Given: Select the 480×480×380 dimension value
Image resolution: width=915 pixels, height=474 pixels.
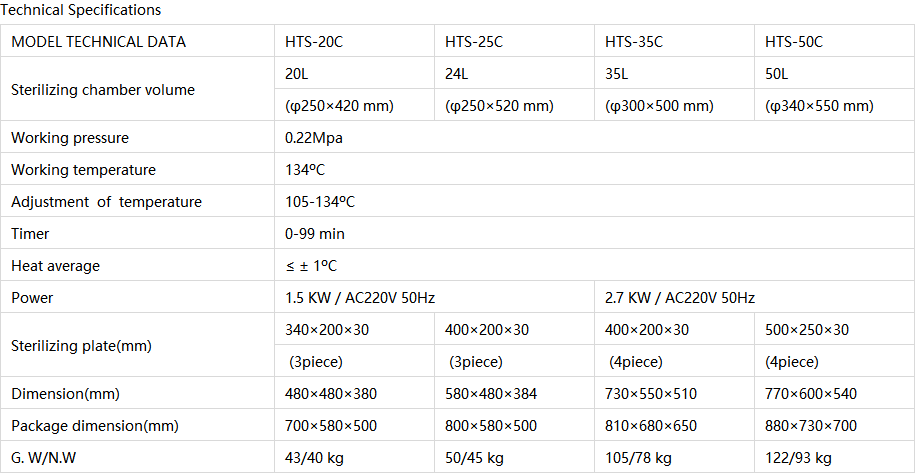Looking at the screenshot, I should pyautogui.click(x=331, y=394).
